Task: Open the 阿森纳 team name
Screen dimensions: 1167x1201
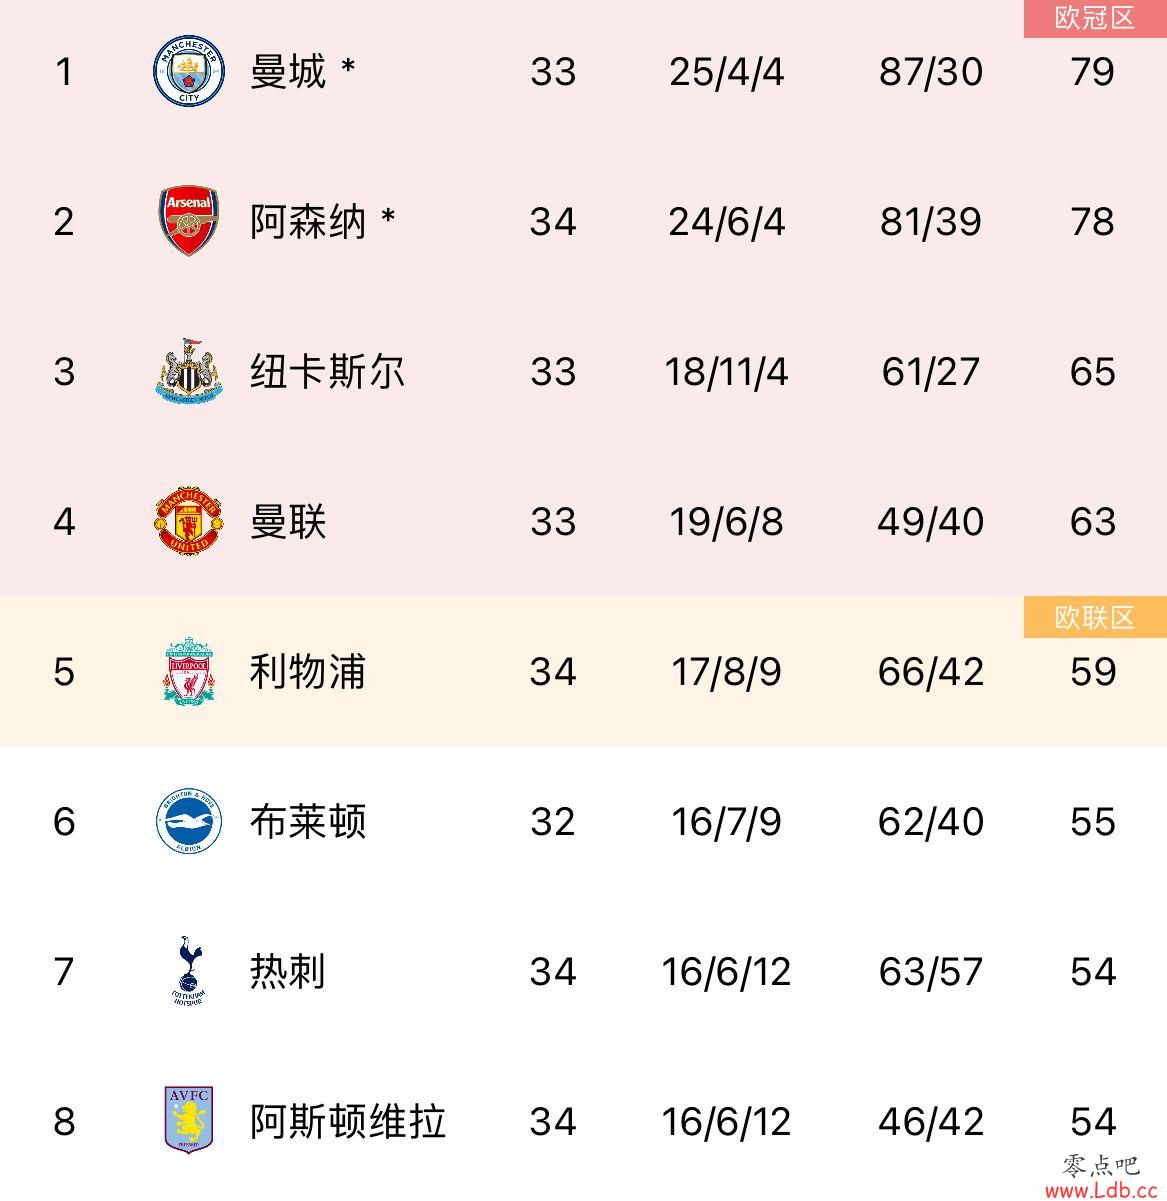Action: point(308,222)
